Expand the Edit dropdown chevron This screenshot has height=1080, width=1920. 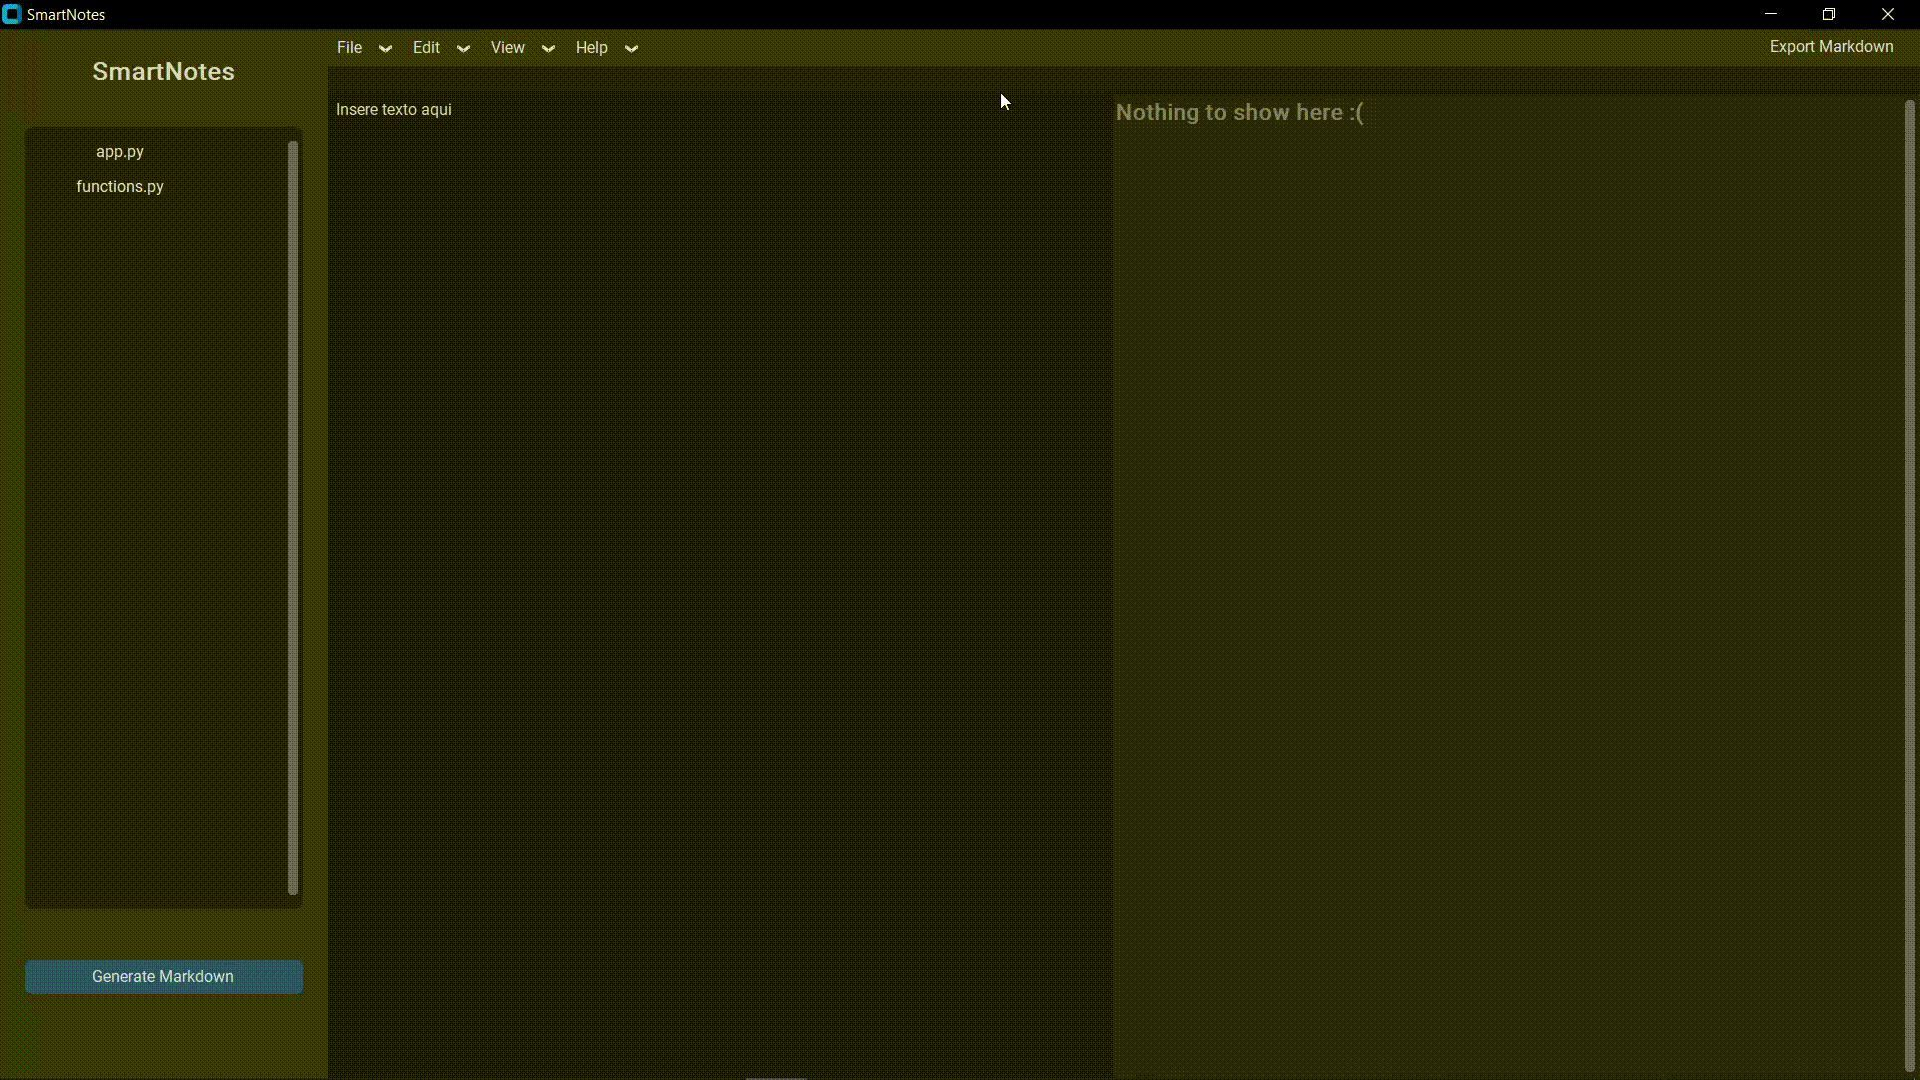tap(463, 48)
